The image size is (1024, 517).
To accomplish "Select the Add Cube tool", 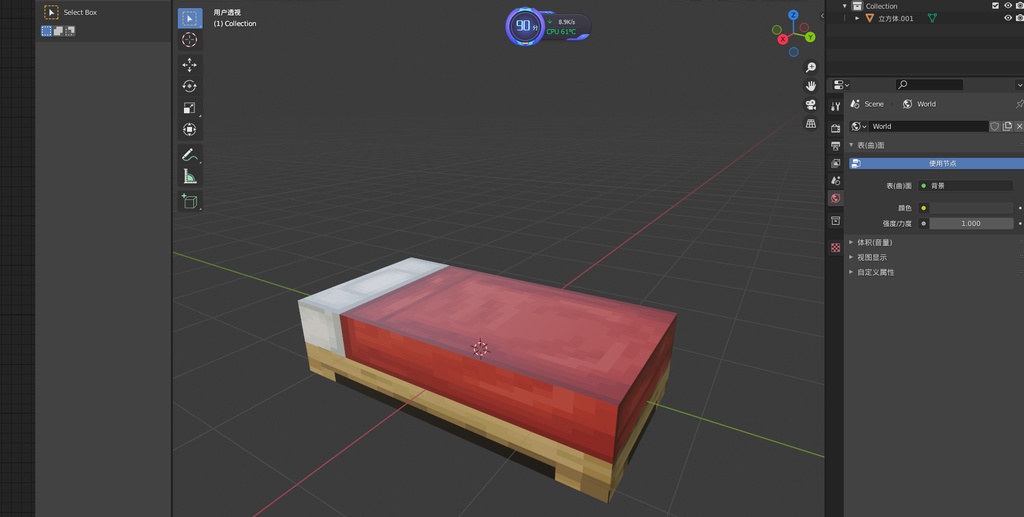I will coord(189,201).
